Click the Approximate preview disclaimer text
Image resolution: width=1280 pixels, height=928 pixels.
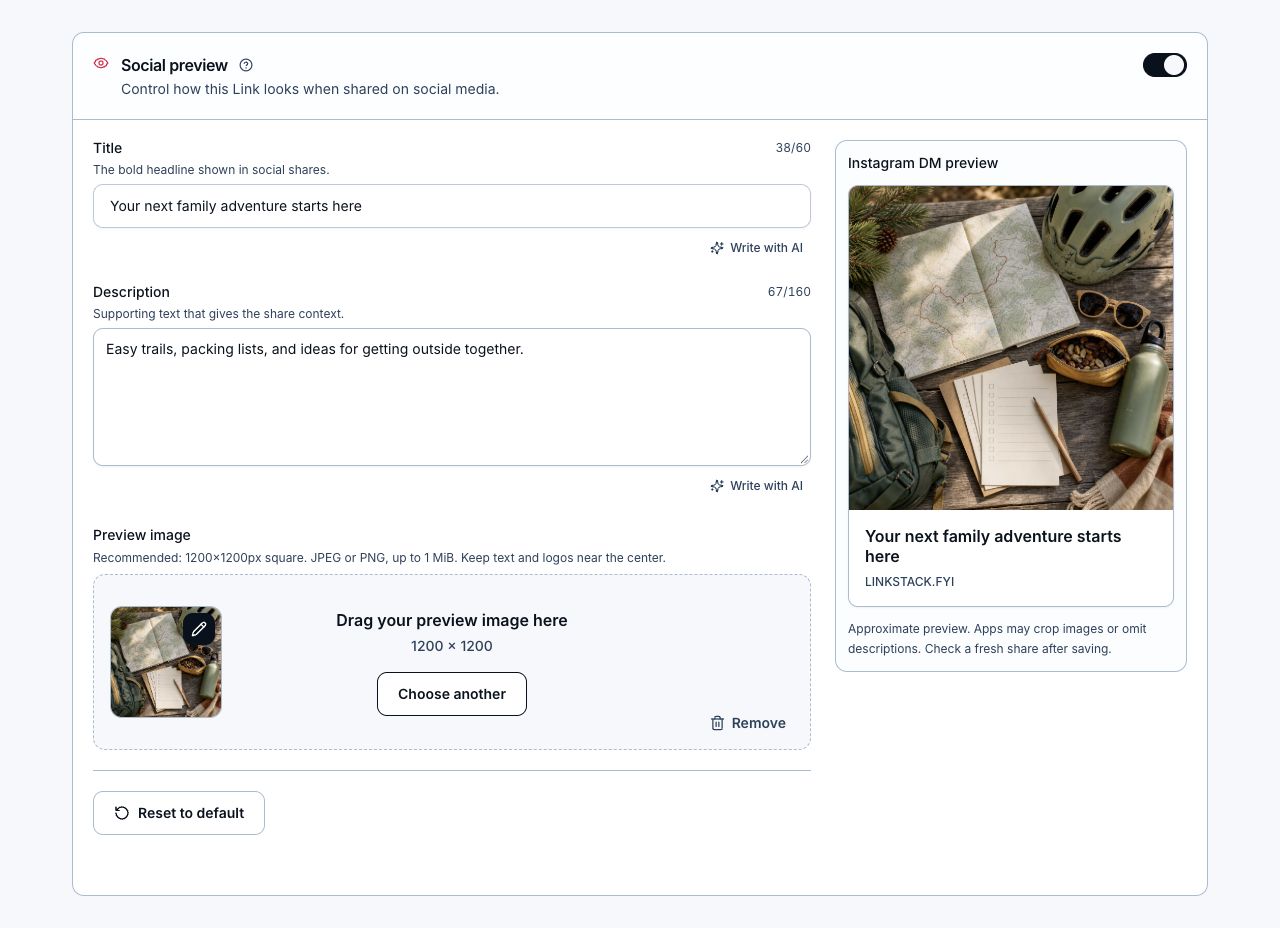[x=997, y=639]
